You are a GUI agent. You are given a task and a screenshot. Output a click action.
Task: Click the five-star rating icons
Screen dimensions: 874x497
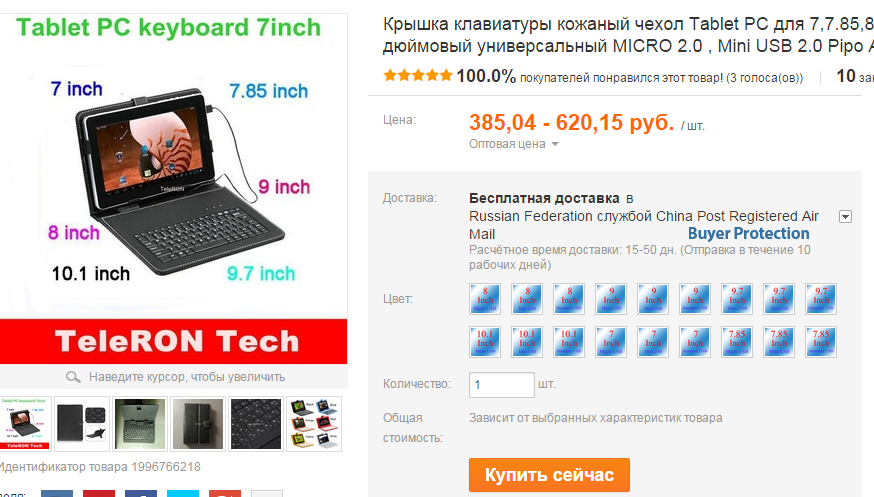click(417, 76)
